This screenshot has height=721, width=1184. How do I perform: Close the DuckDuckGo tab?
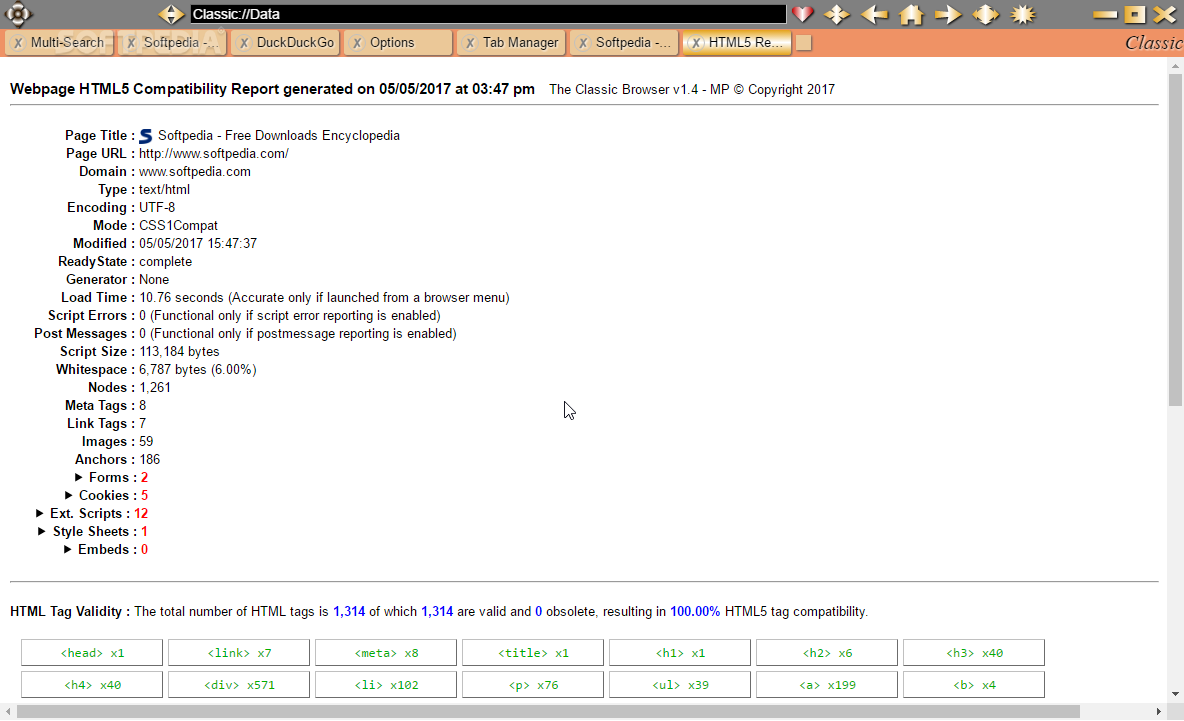244,43
